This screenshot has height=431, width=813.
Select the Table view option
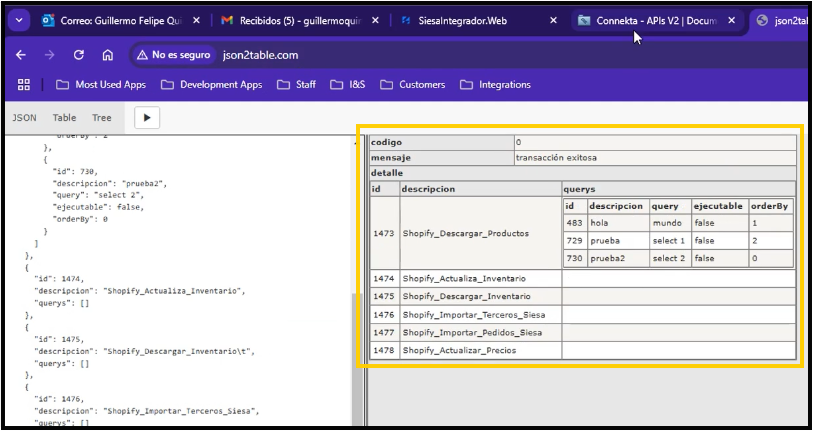click(x=64, y=118)
